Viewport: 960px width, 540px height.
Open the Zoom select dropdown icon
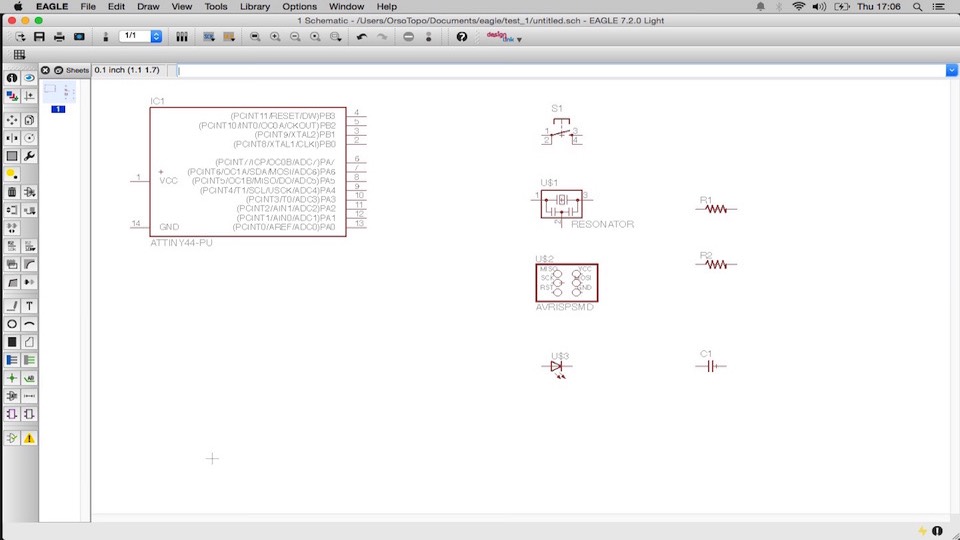pos(336,37)
